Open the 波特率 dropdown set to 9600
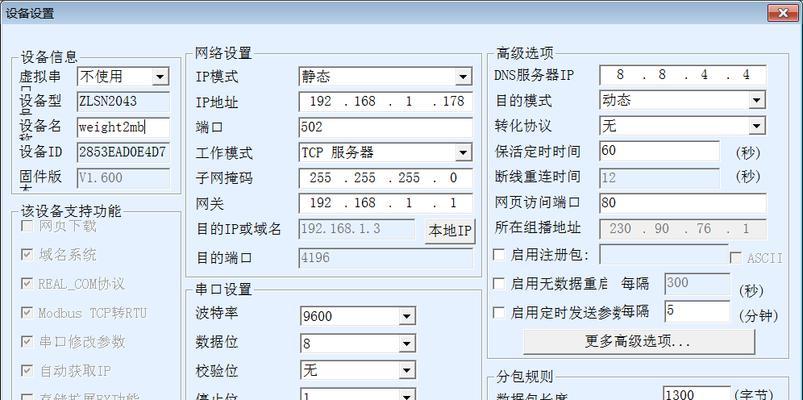This screenshot has height=400, width=803. 357,317
